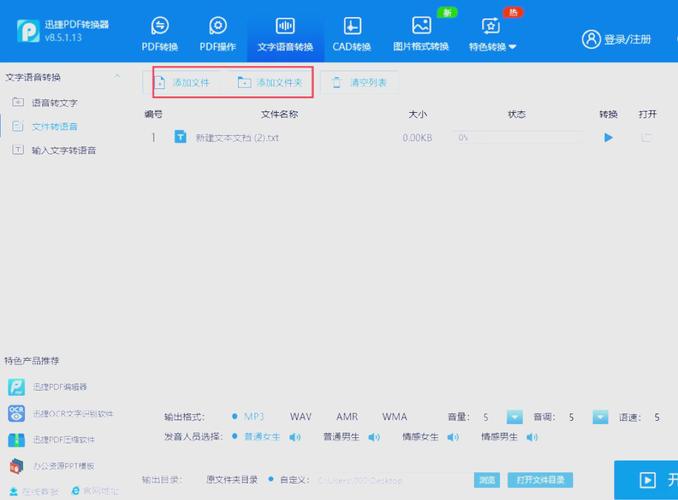The height and width of the screenshot is (500, 678).
Task: Click the 语速 speed value field
Action: point(657,417)
